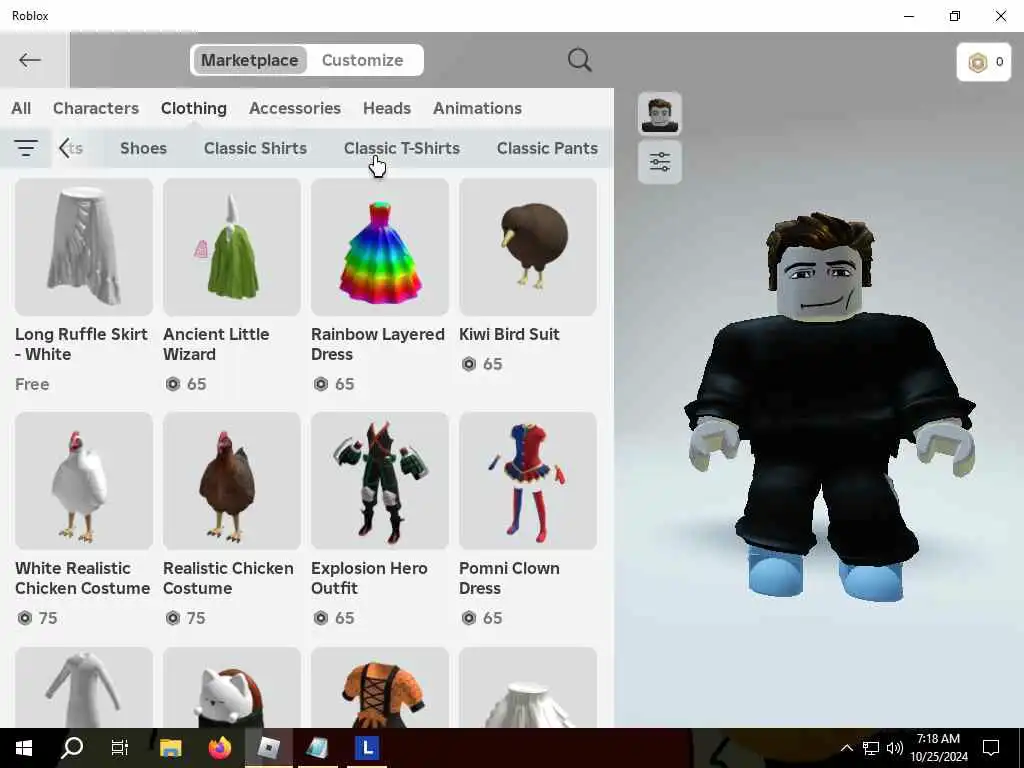
Task: Open the Rainbow Layered Dress thumbnail
Action: 380,247
